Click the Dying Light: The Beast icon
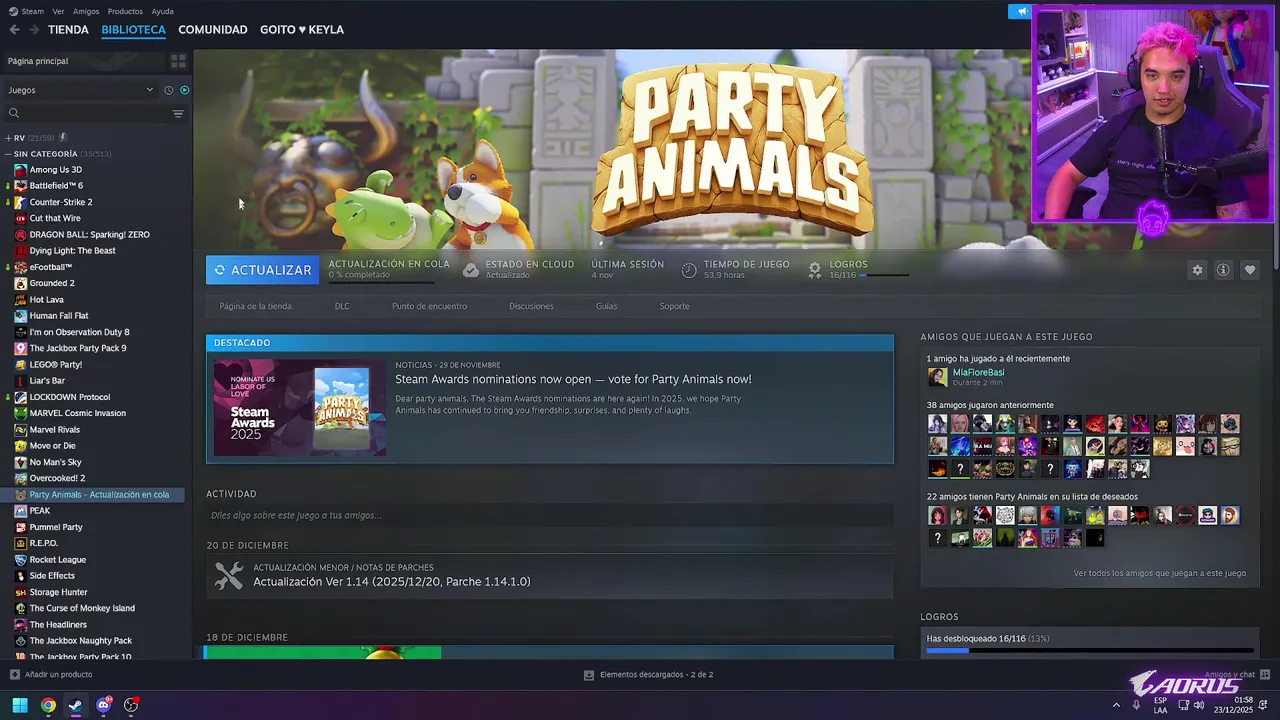 (20, 251)
